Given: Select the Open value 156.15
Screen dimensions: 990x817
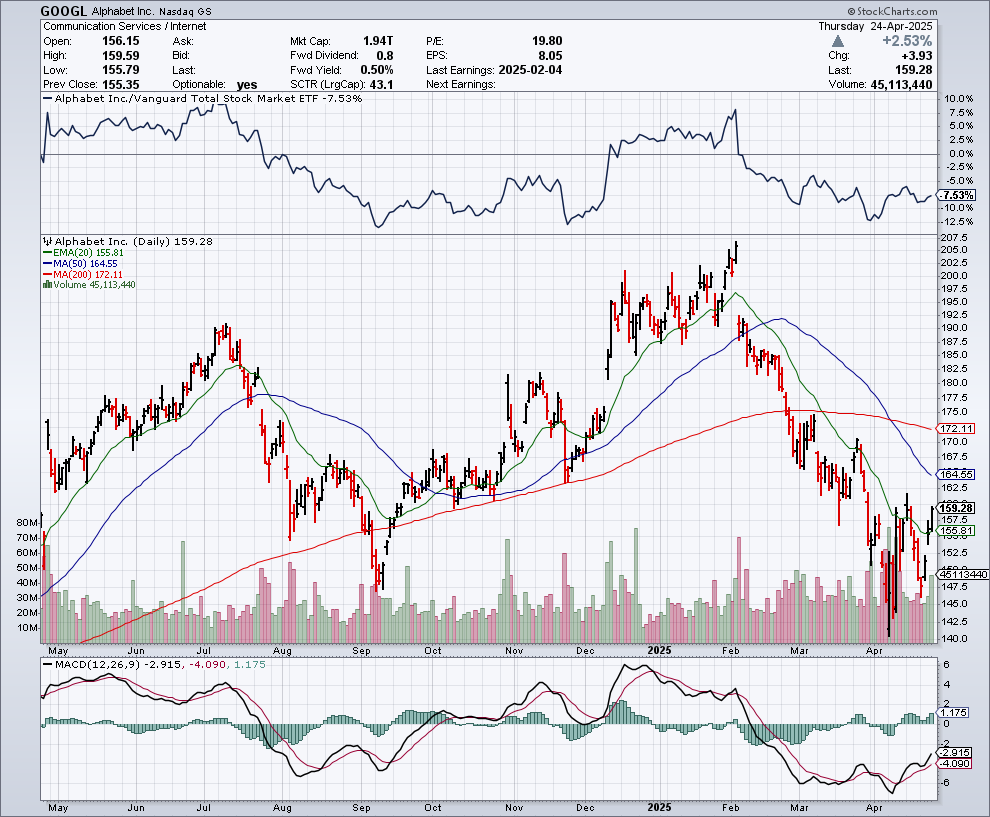Looking at the screenshot, I should (x=121, y=41).
